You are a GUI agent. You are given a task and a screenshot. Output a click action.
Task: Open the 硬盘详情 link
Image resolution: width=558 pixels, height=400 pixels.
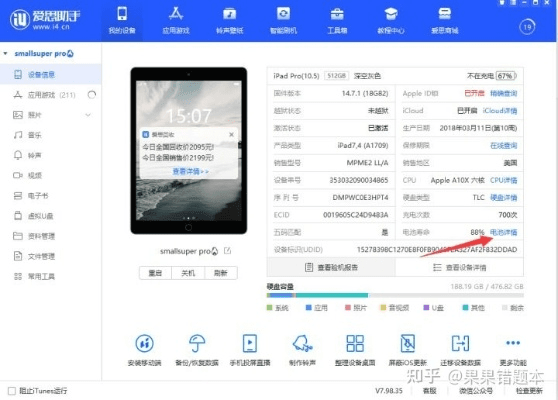click(504, 198)
